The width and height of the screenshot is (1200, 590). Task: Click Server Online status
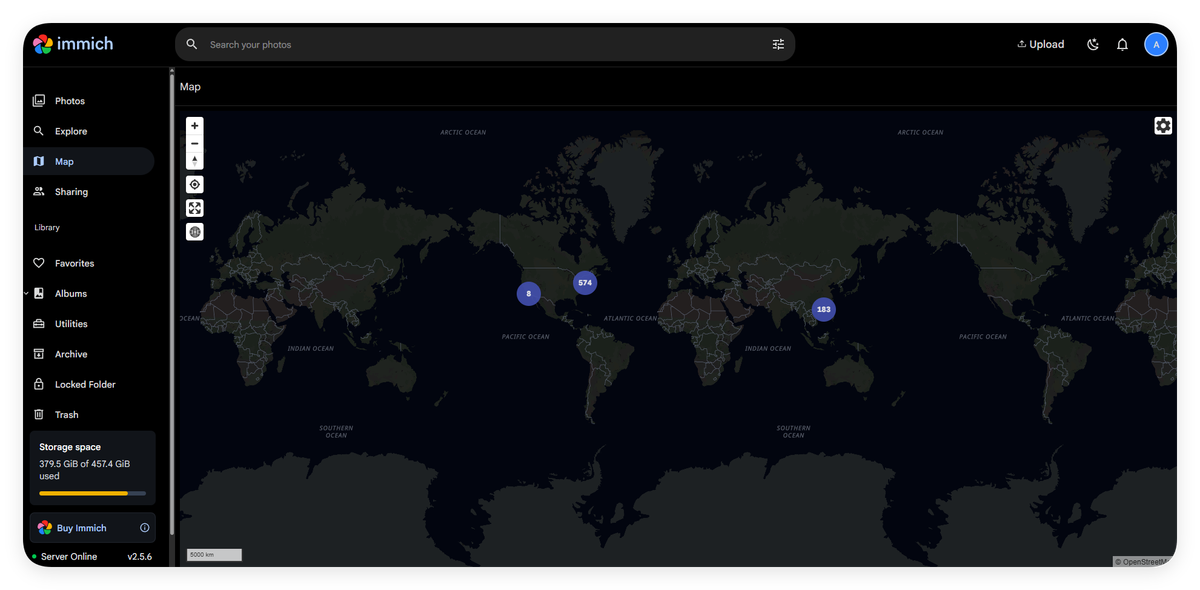pos(65,556)
